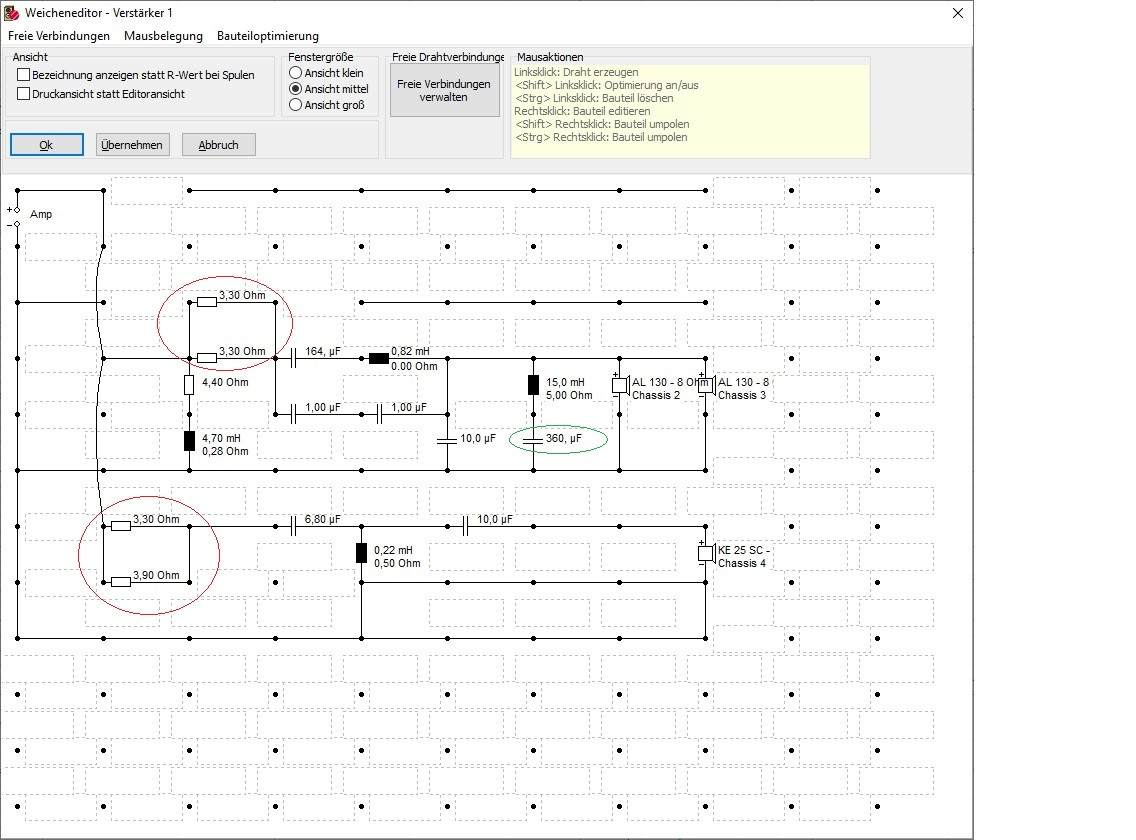Select the 3,90 Ohm resistor symbol

(121, 582)
